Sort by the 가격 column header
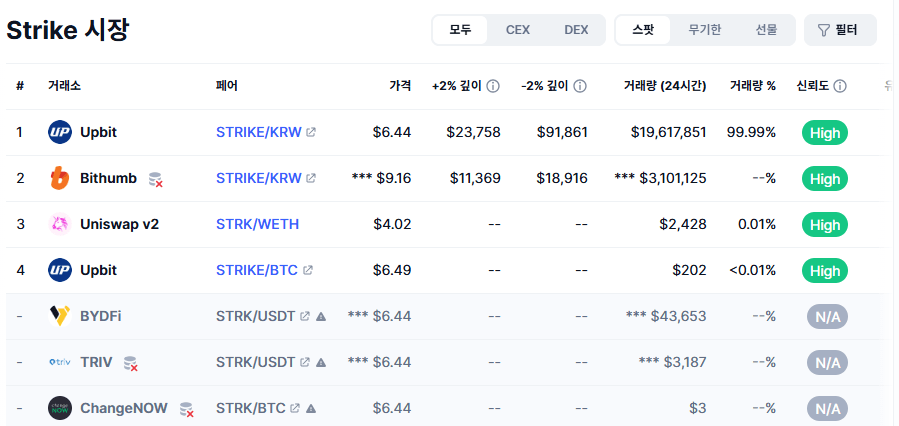The image size is (899, 426). point(400,86)
